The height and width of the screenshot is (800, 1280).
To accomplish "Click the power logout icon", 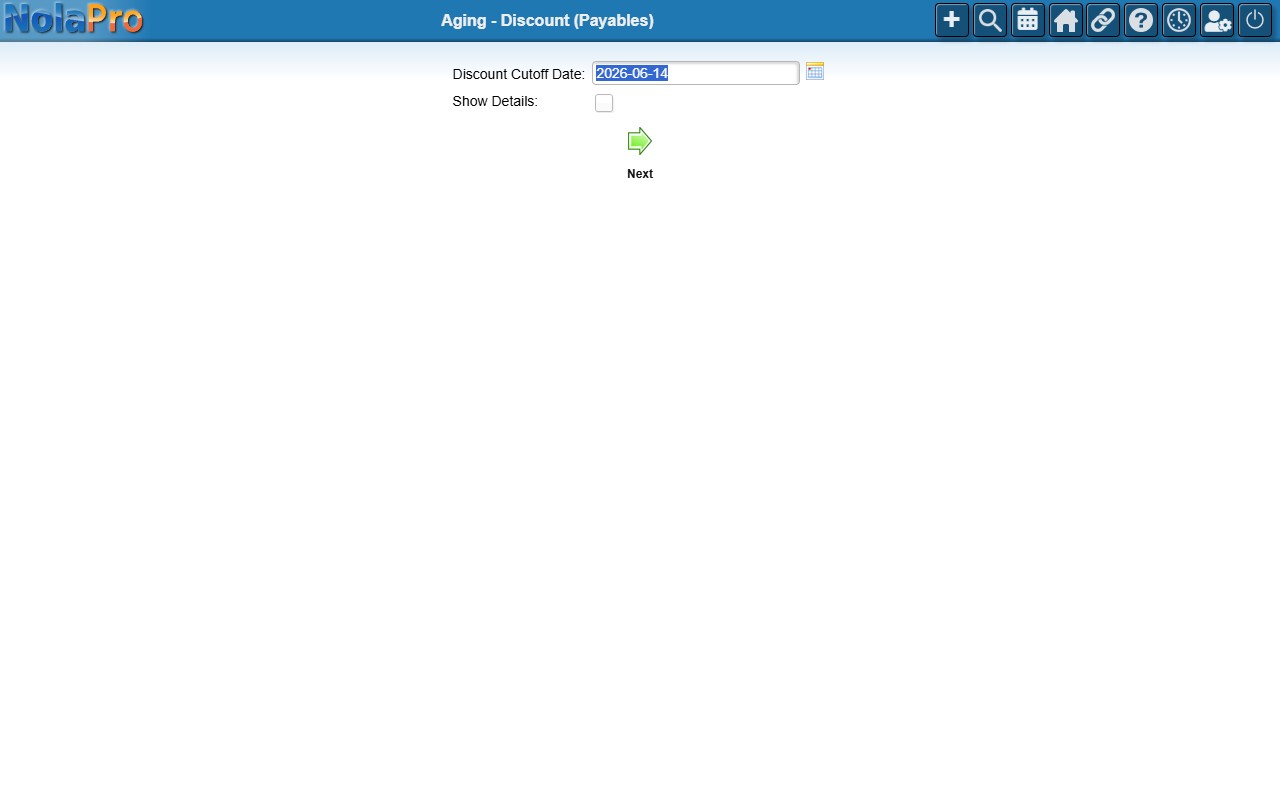I will (1255, 20).
